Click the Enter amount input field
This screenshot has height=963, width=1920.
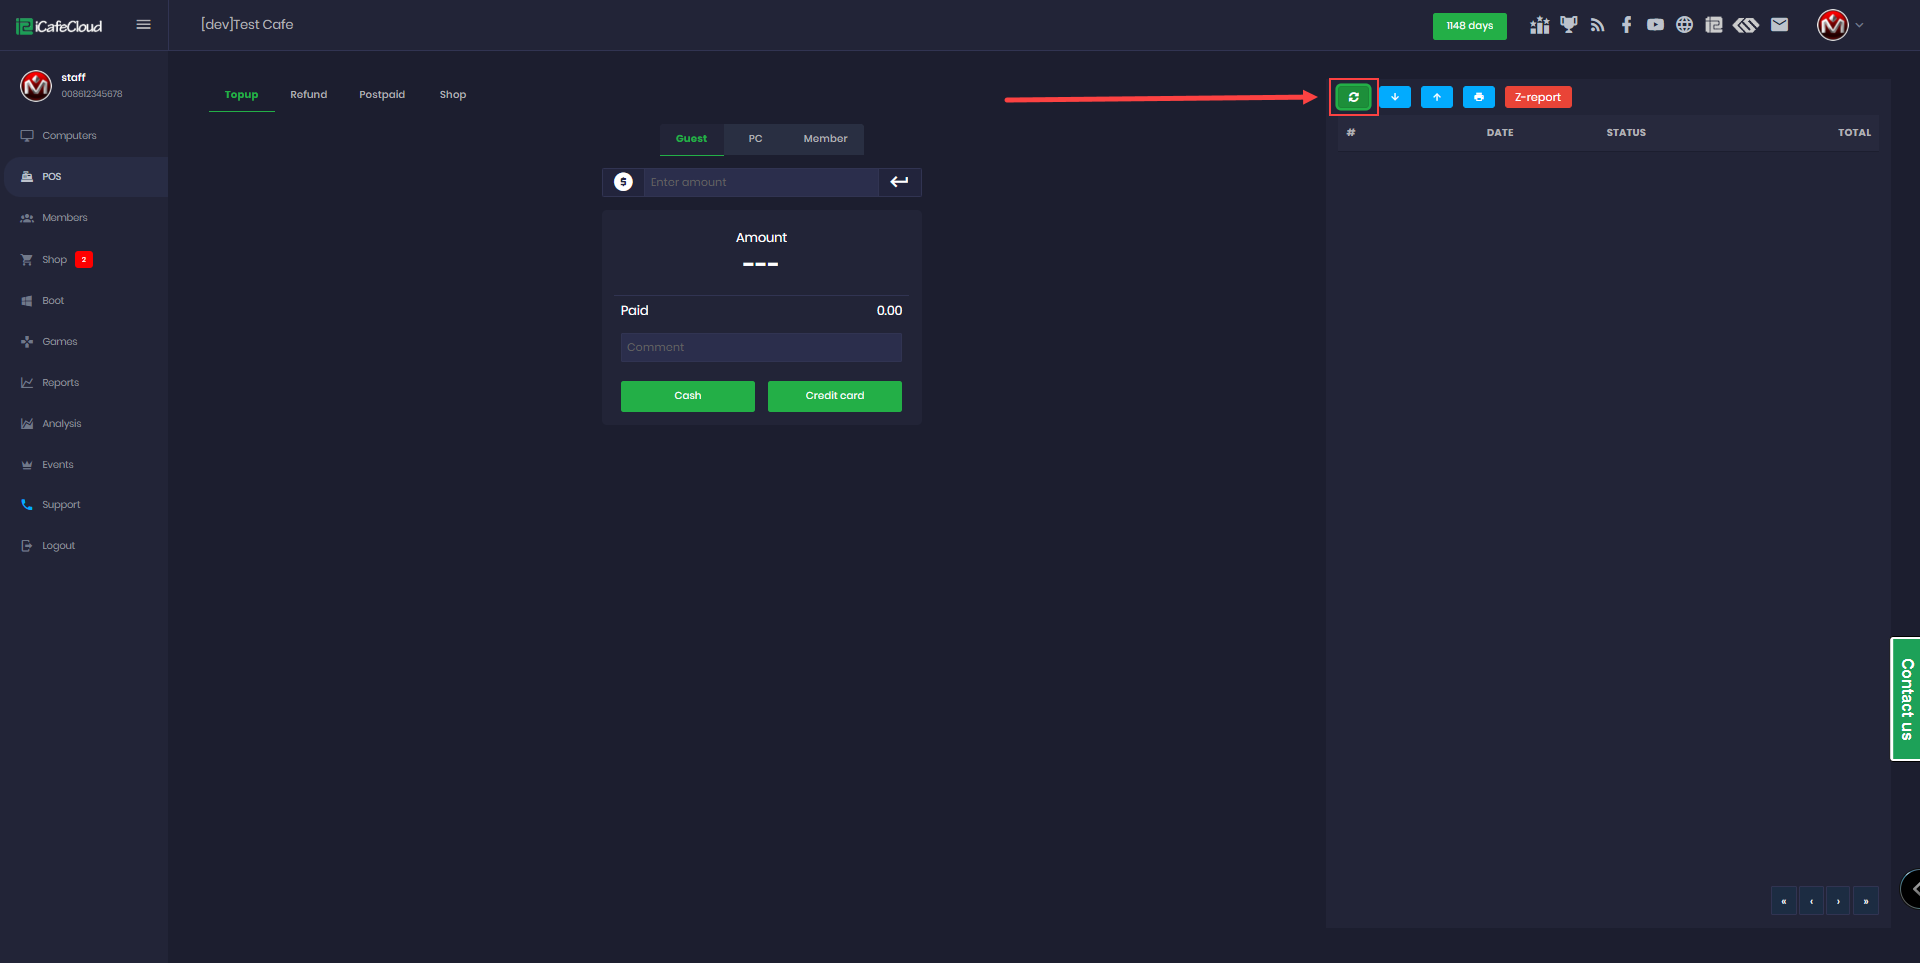coord(760,182)
